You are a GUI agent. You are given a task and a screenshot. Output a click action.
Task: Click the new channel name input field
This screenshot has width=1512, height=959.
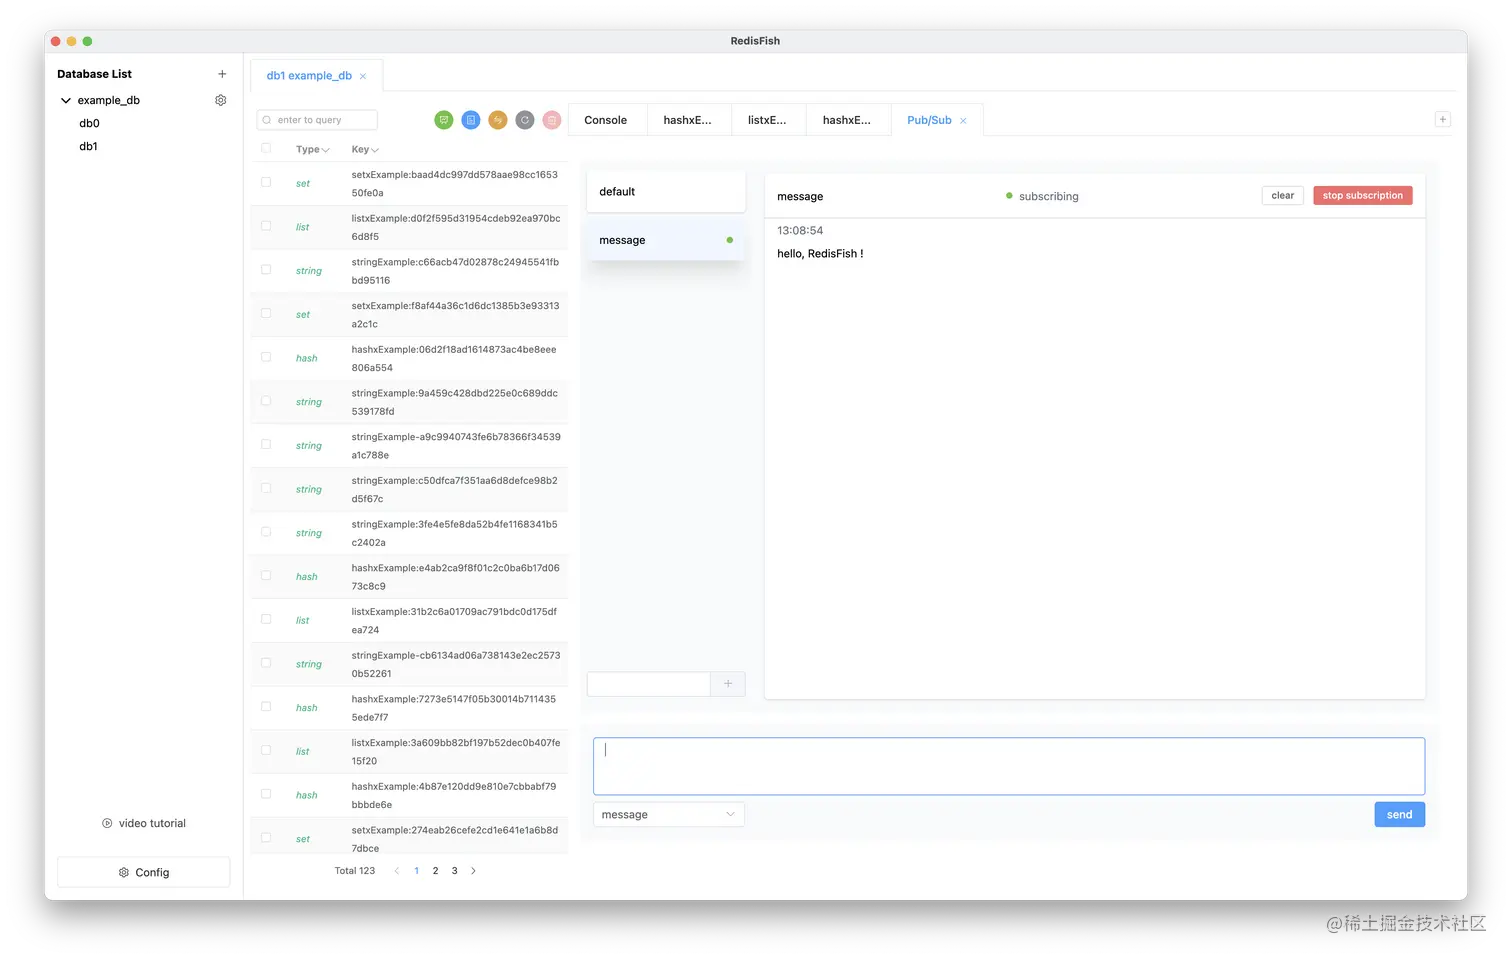pyautogui.click(x=649, y=684)
